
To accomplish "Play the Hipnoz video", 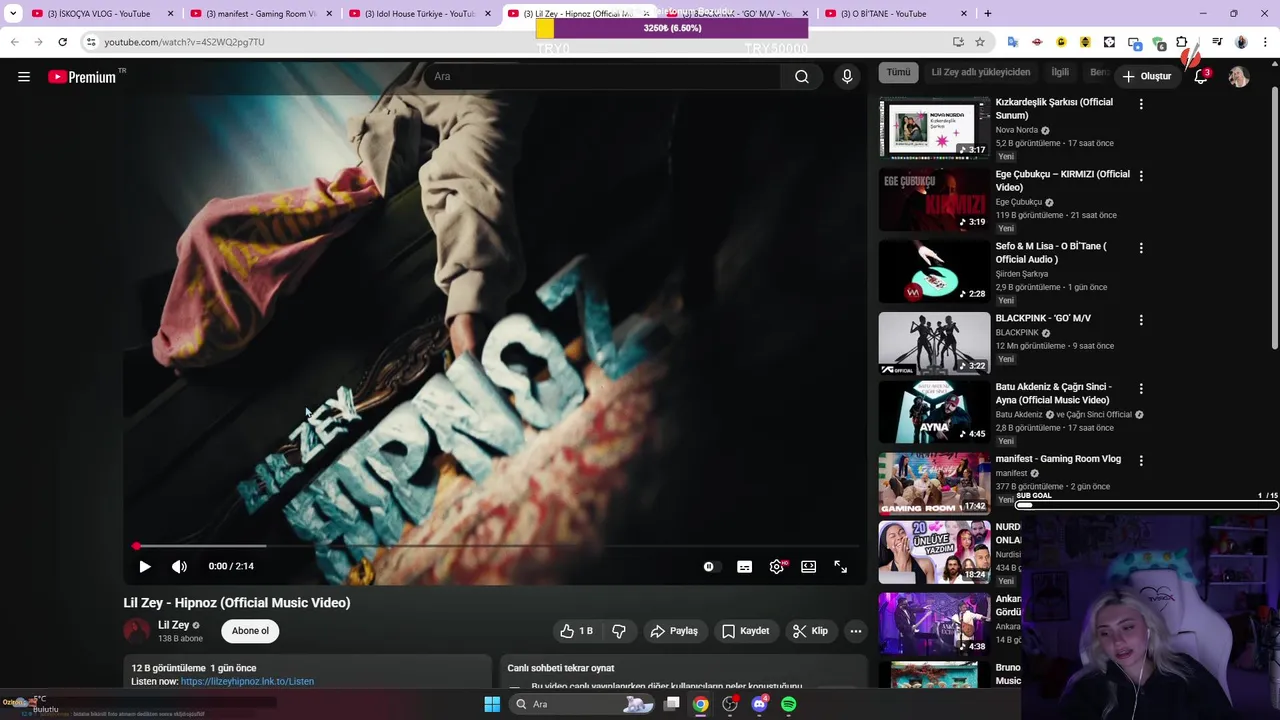I will (145, 566).
